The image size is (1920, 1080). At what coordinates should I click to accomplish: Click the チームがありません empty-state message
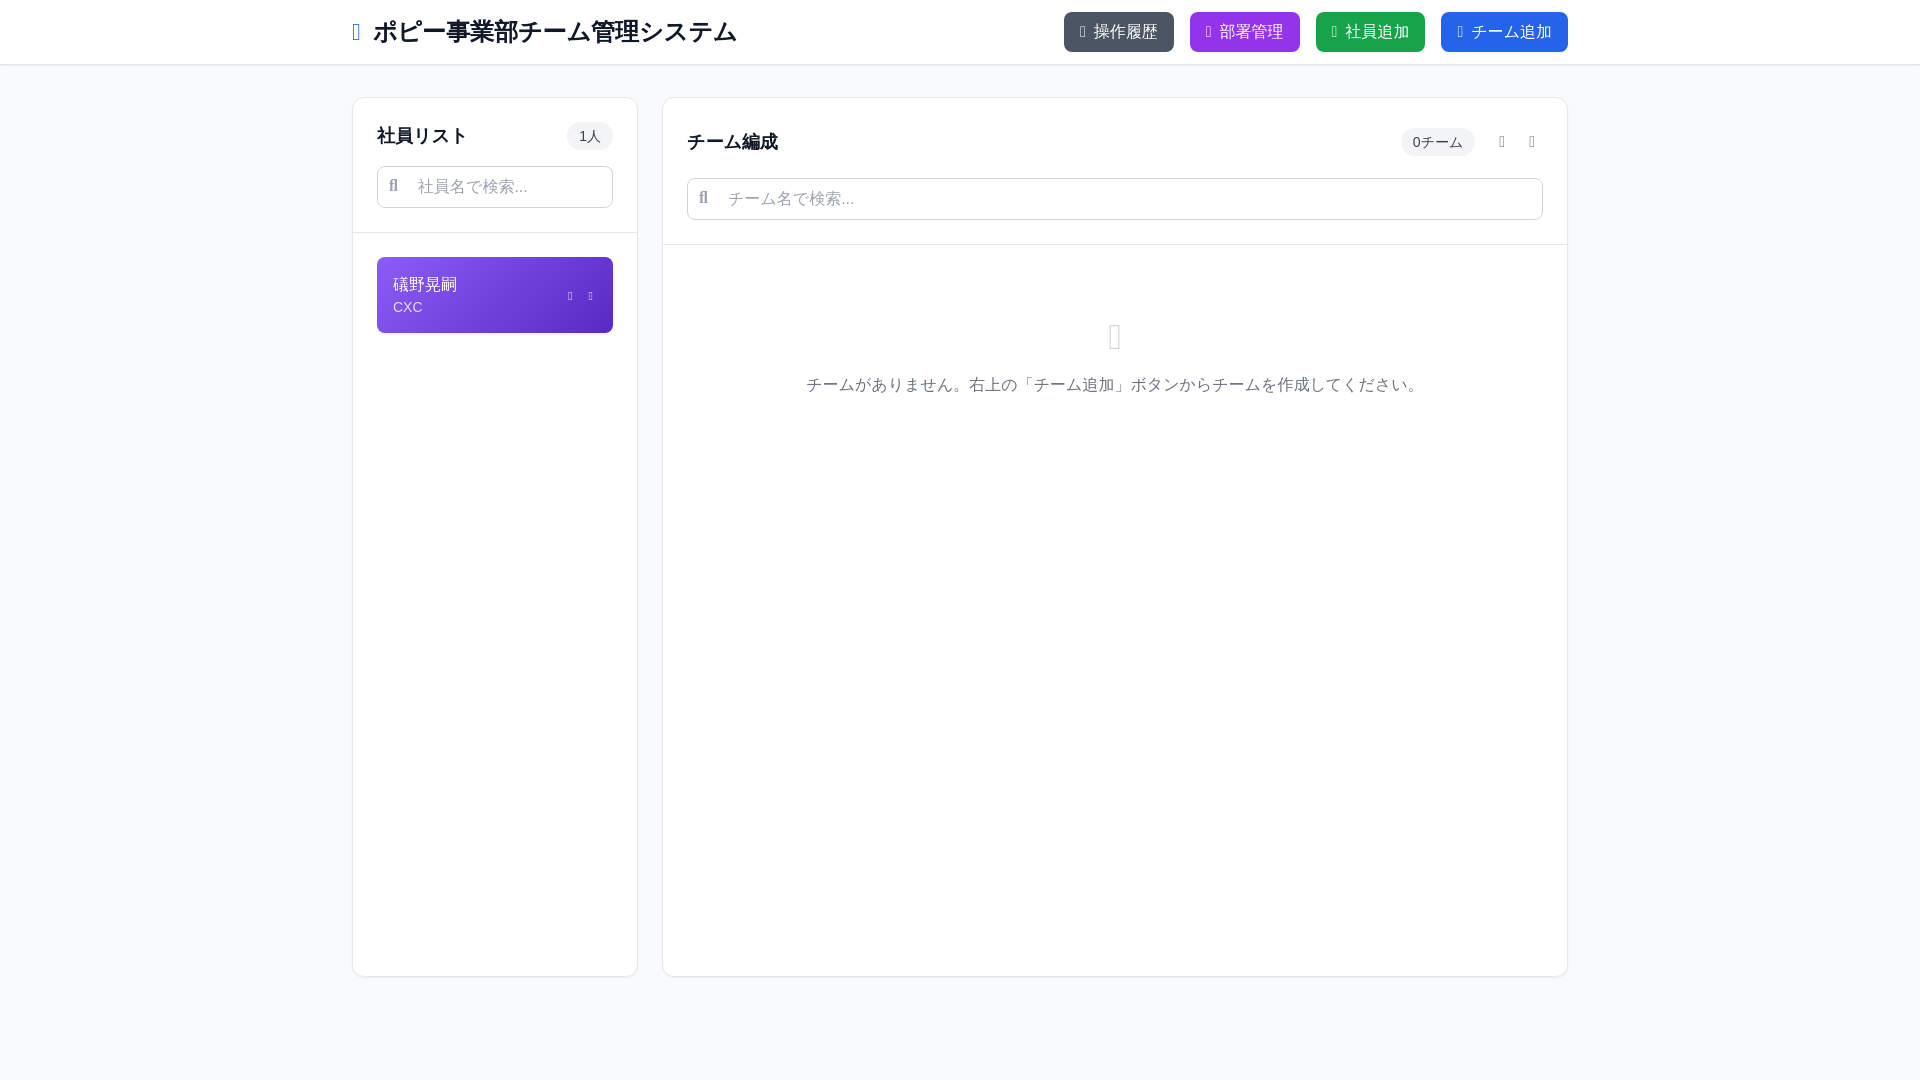click(1114, 385)
